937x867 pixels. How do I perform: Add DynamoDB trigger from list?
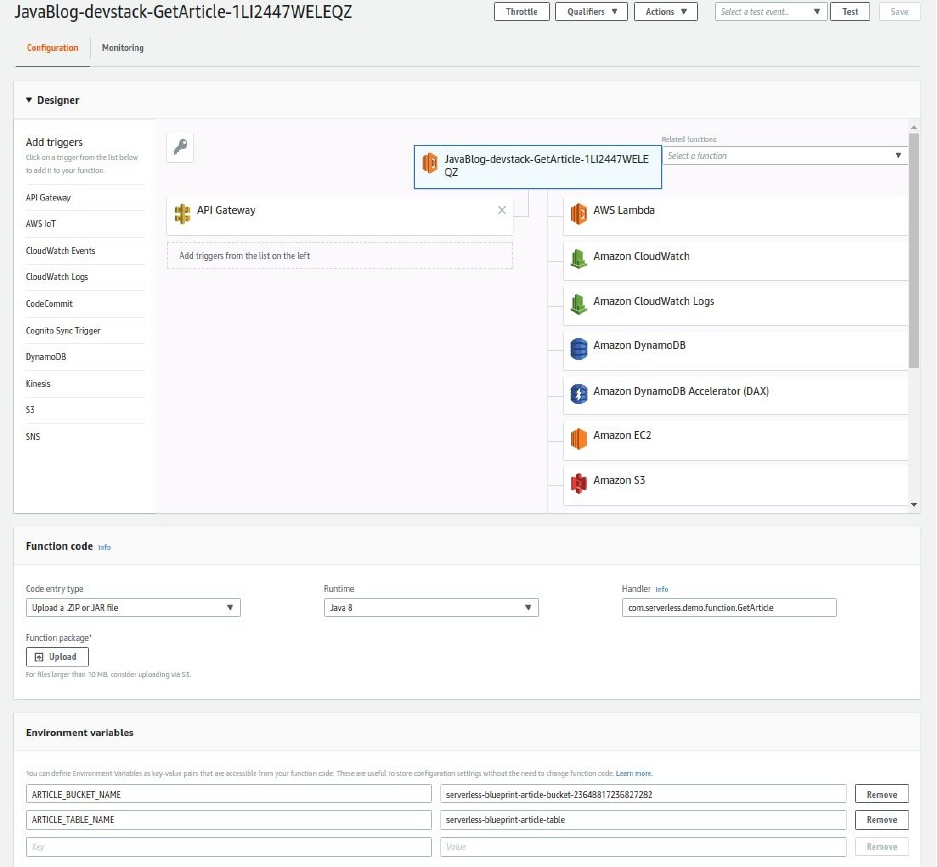click(46, 357)
